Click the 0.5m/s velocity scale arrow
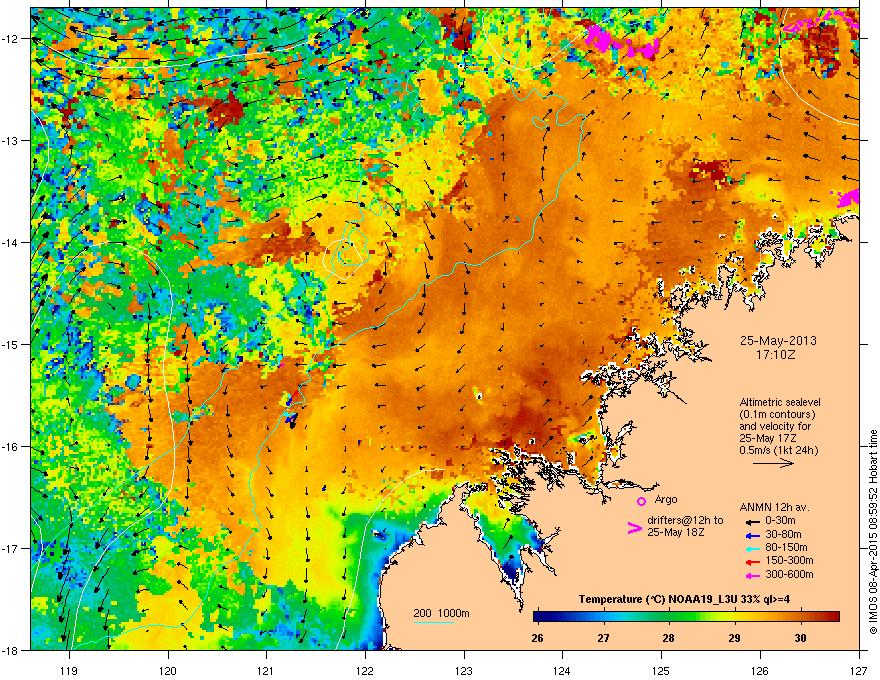880x680 pixels. coord(773,463)
